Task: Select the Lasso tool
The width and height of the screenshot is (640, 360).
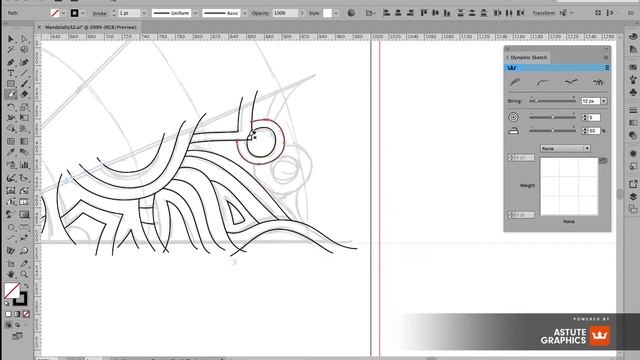Action: 24,50
